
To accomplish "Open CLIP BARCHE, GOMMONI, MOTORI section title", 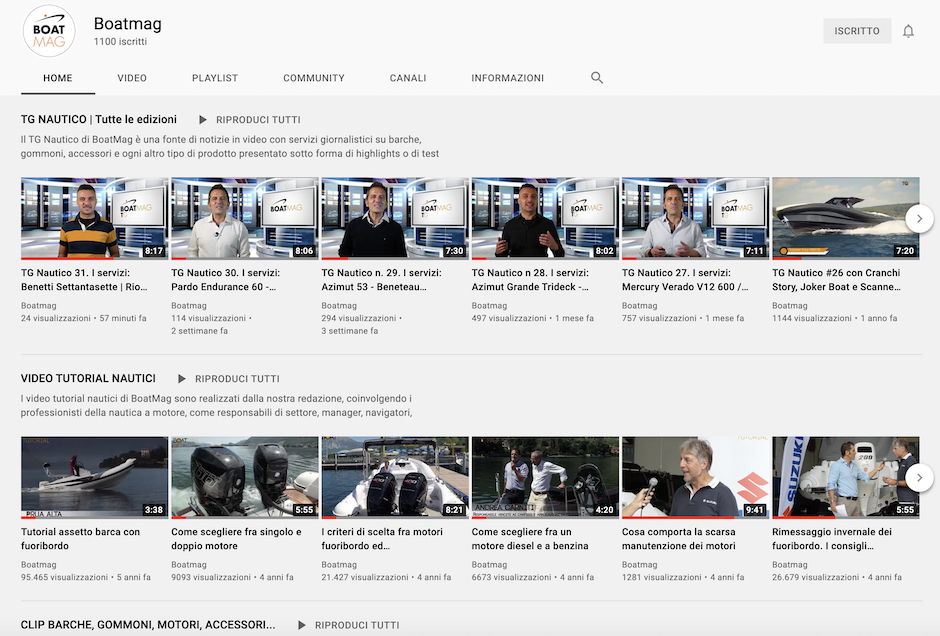I will (148, 625).
